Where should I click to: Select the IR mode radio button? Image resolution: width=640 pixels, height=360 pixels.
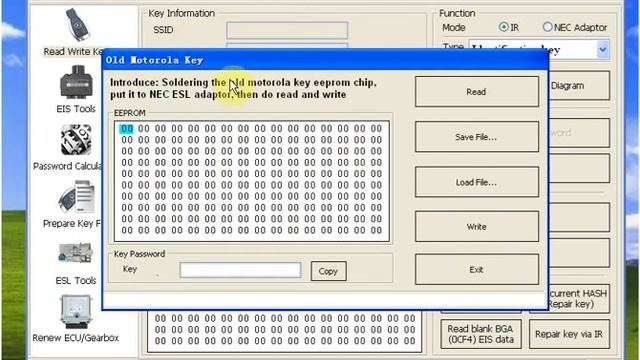click(x=504, y=27)
